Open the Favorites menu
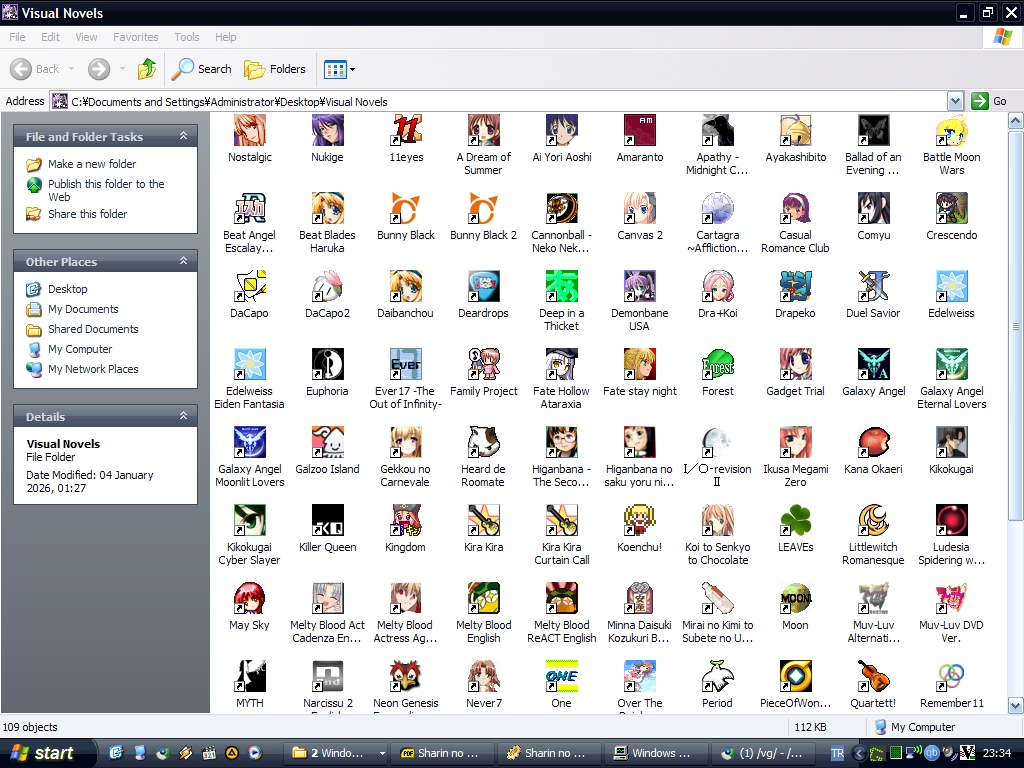 135,37
